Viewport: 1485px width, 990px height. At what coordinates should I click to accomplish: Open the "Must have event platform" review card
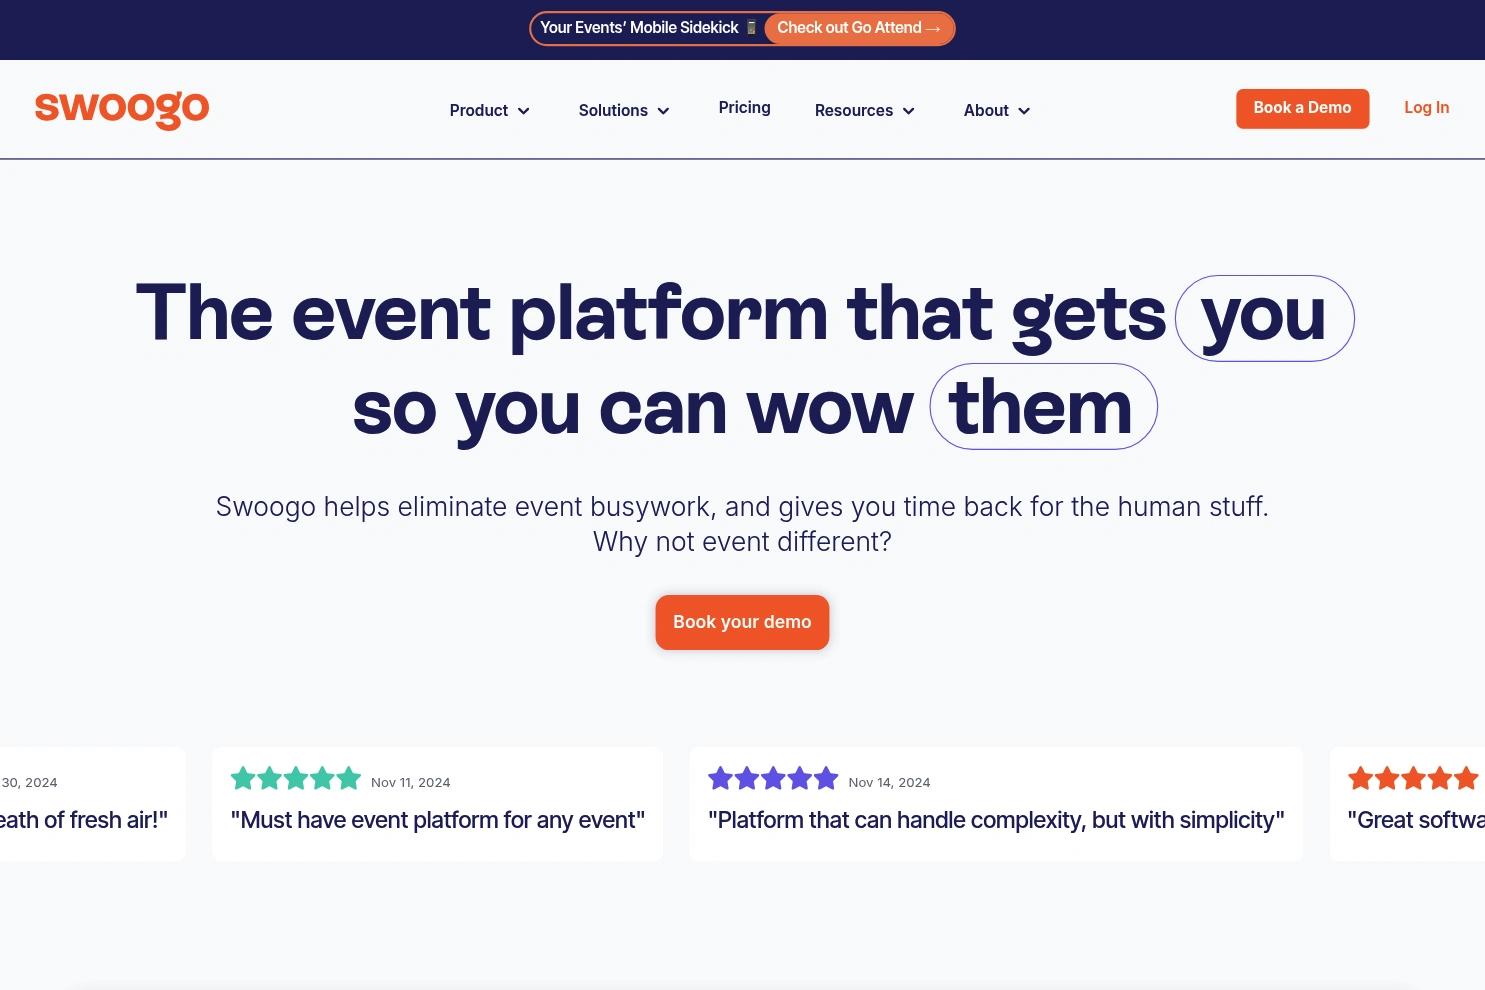437,804
